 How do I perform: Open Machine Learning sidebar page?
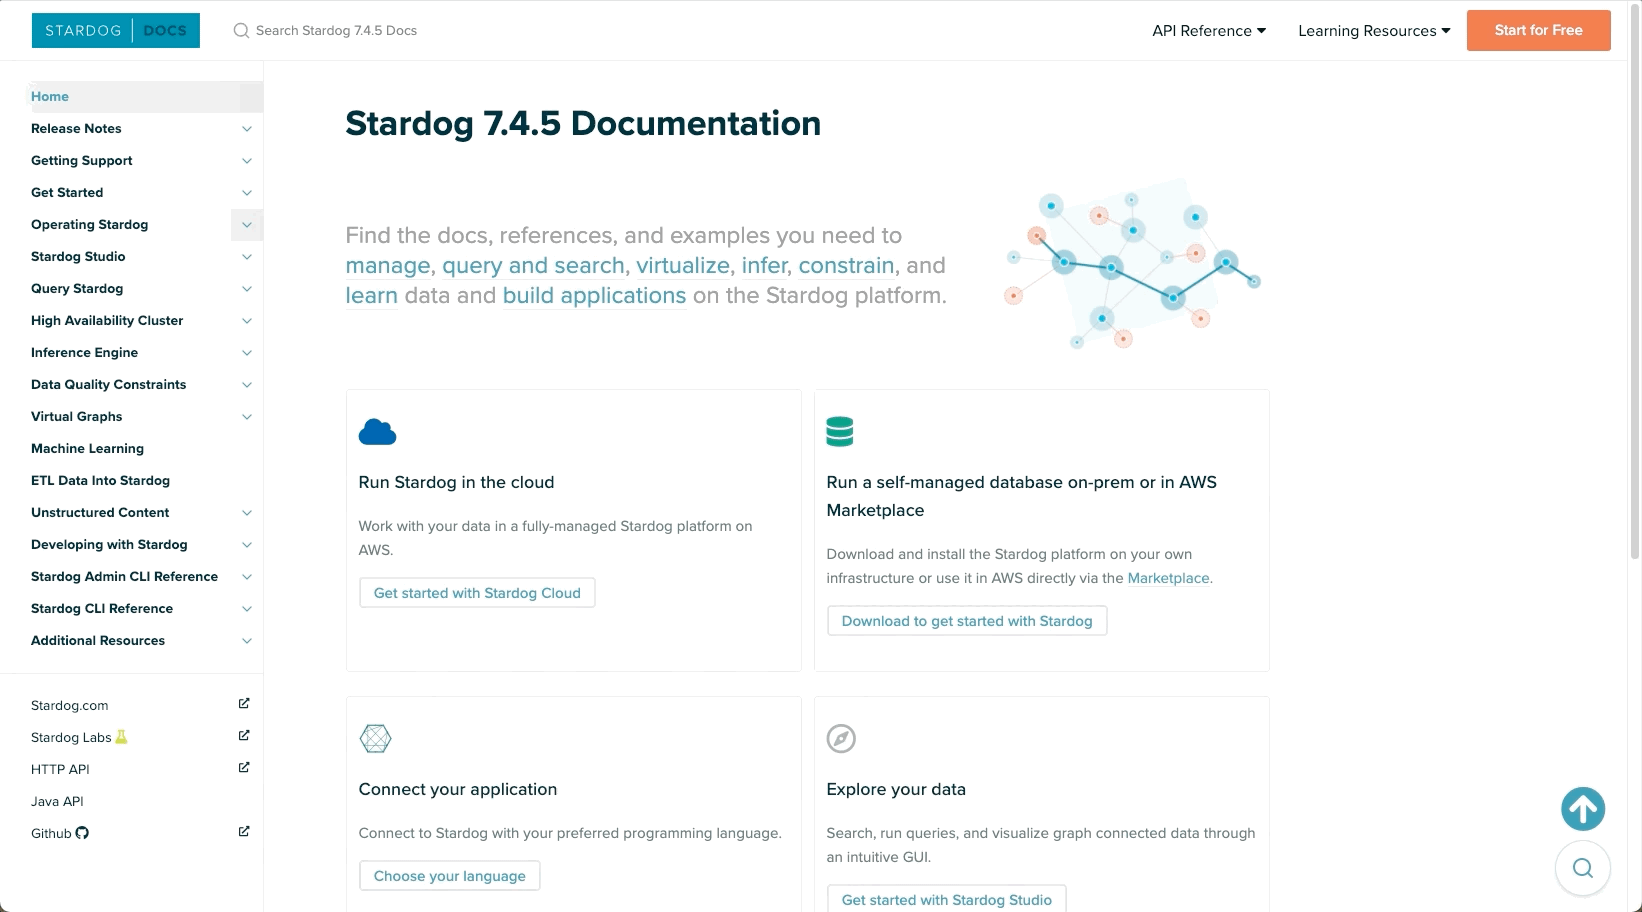87,449
